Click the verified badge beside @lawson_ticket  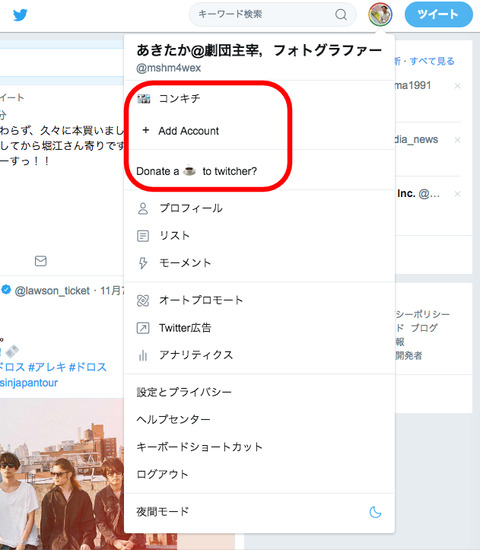click(x=6, y=290)
